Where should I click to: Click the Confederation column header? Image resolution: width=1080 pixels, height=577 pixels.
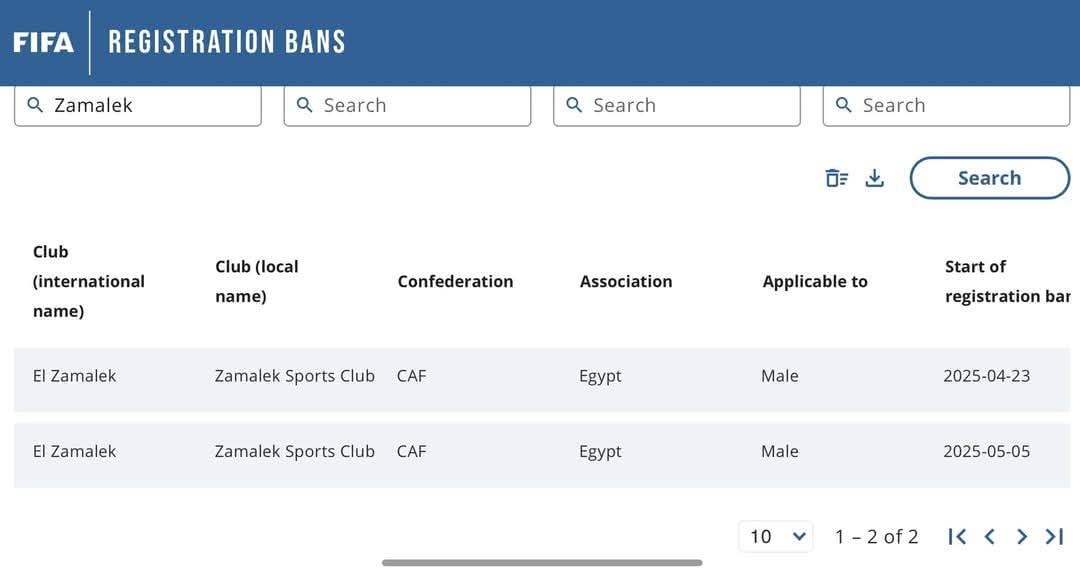coord(455,282)
